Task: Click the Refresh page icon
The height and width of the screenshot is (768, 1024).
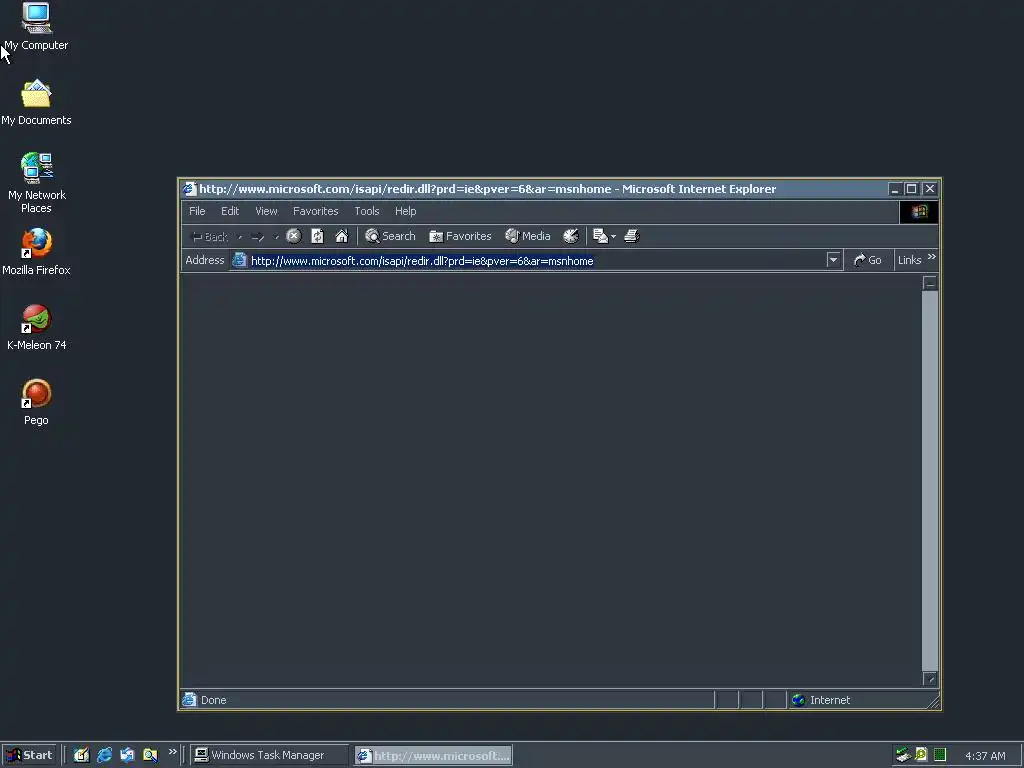Action: click(x=317, y=236)
